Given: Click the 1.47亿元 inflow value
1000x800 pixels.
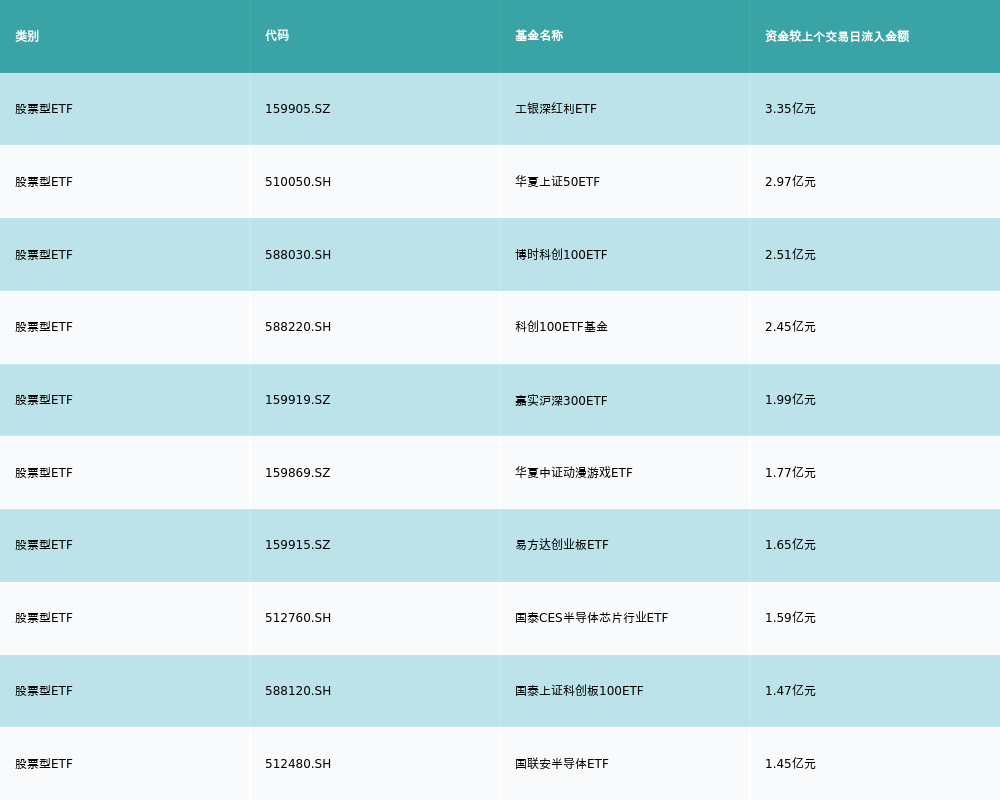Looking at the screenshot, I should pos(790,691).
